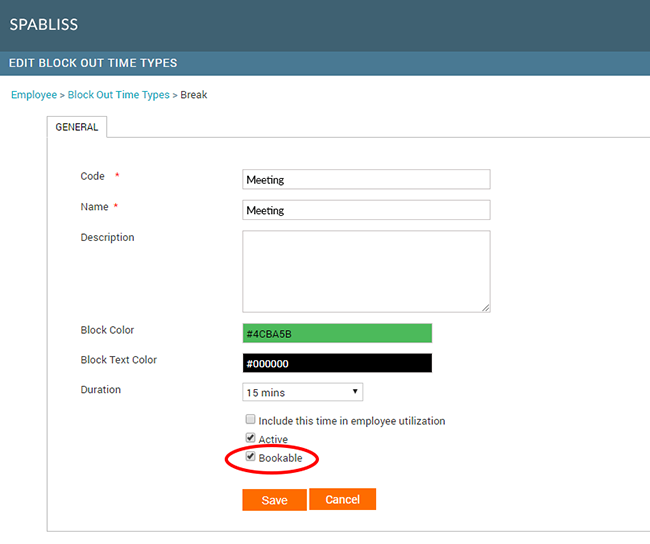Expand the Duration dropdown arrow
This screenshot has height=544, width=650.
356,392
